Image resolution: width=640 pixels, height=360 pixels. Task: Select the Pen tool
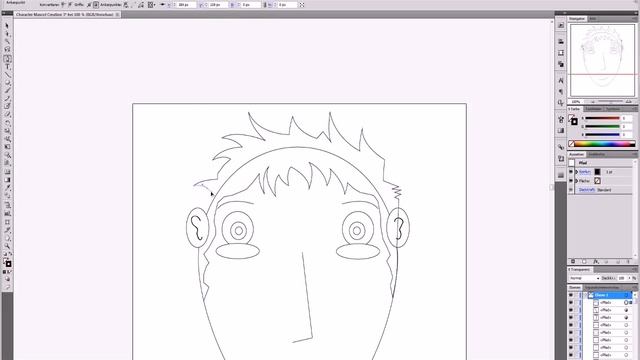pyautogui.click(x=7, y=59)
